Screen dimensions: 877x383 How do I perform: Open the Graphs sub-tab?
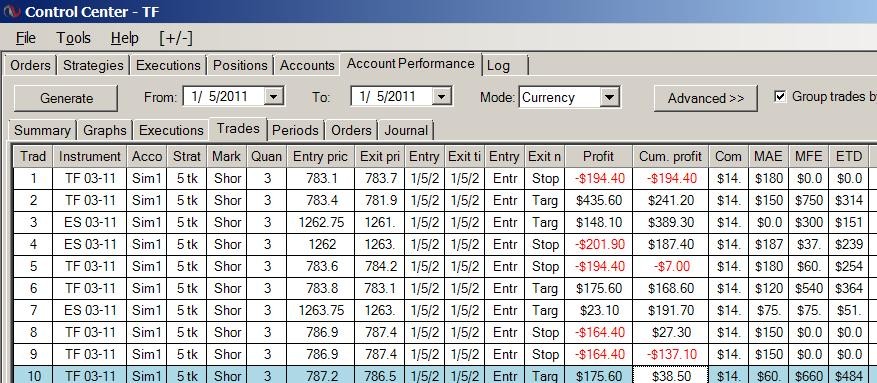tap(105, 131)
